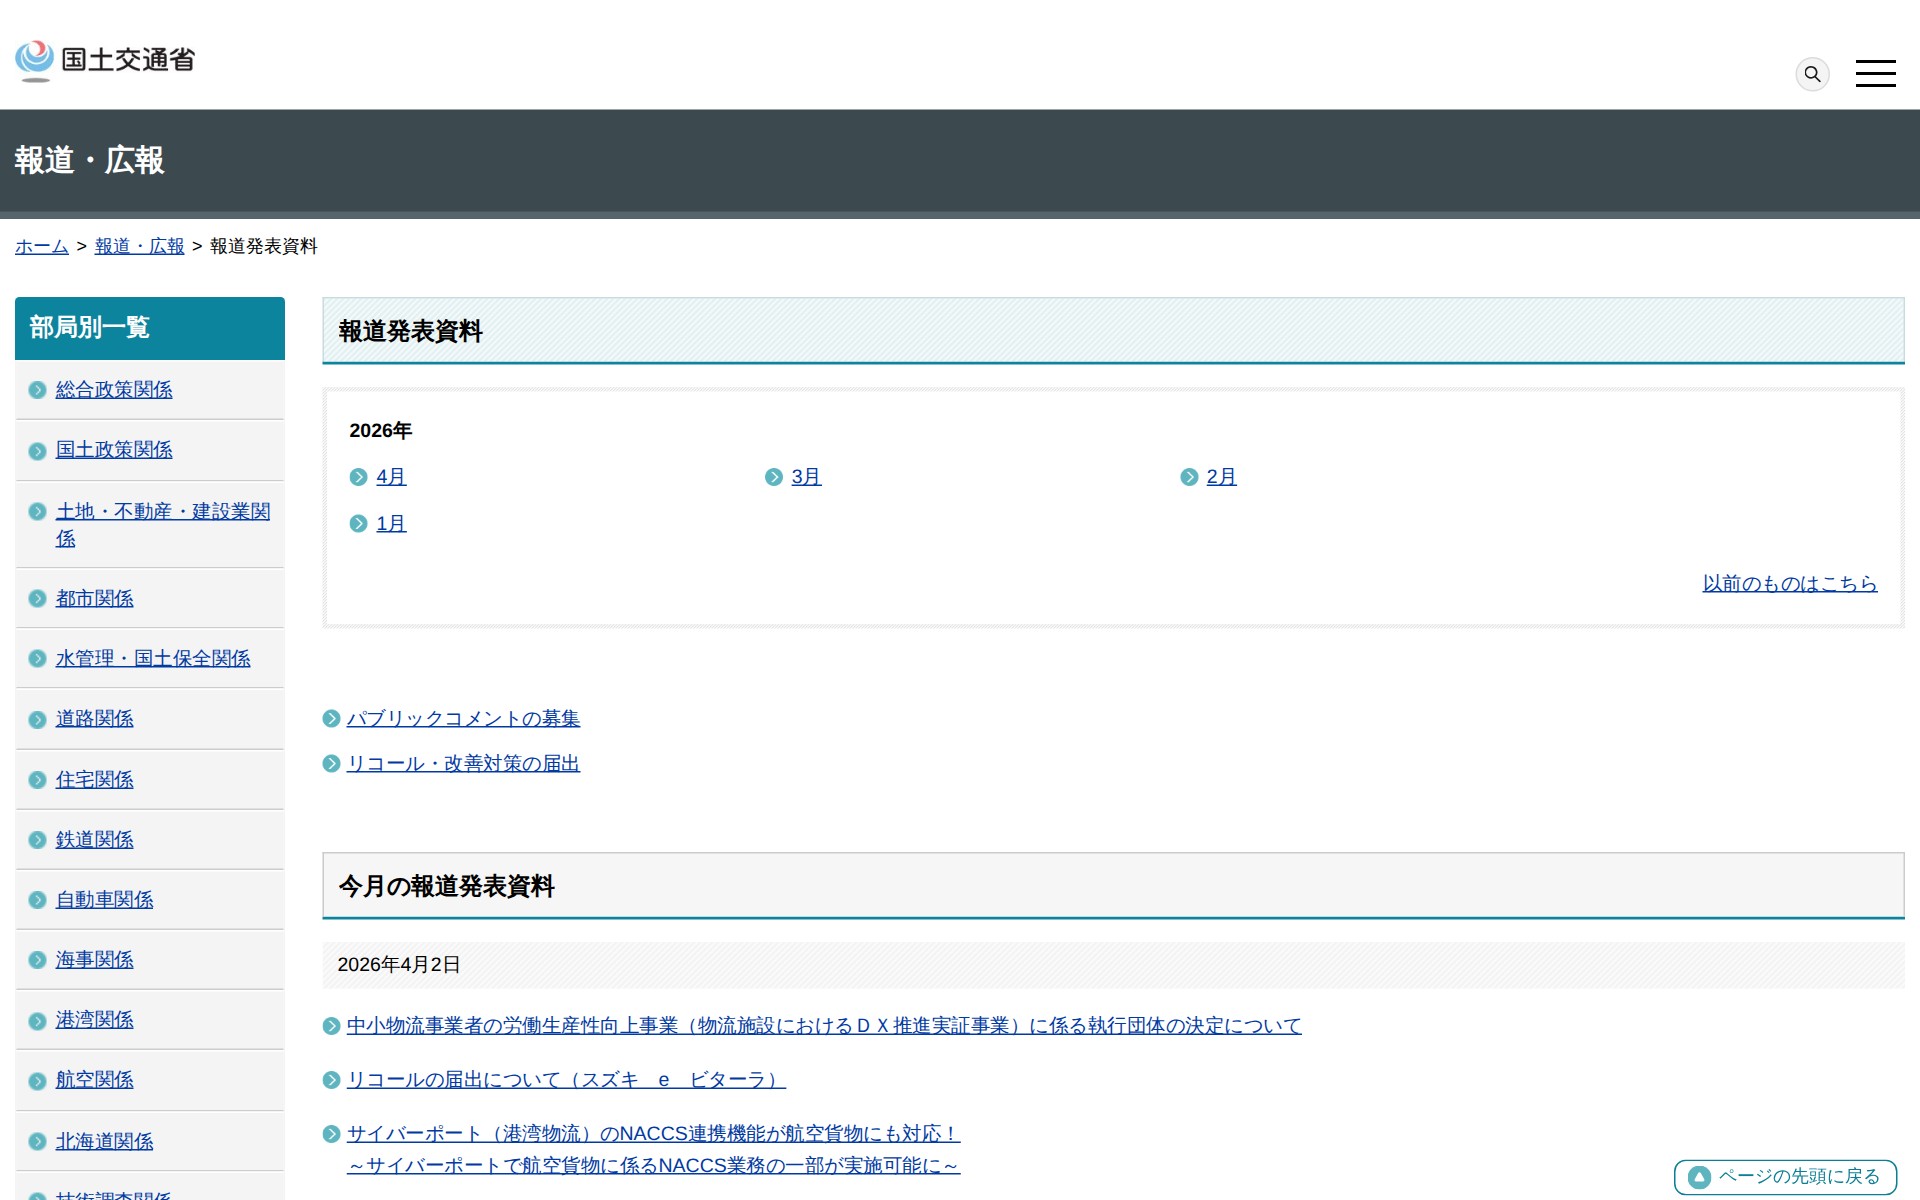Open スズキ e ビターラ recall notice
1920x1200 pixels.
point(565,1080)
